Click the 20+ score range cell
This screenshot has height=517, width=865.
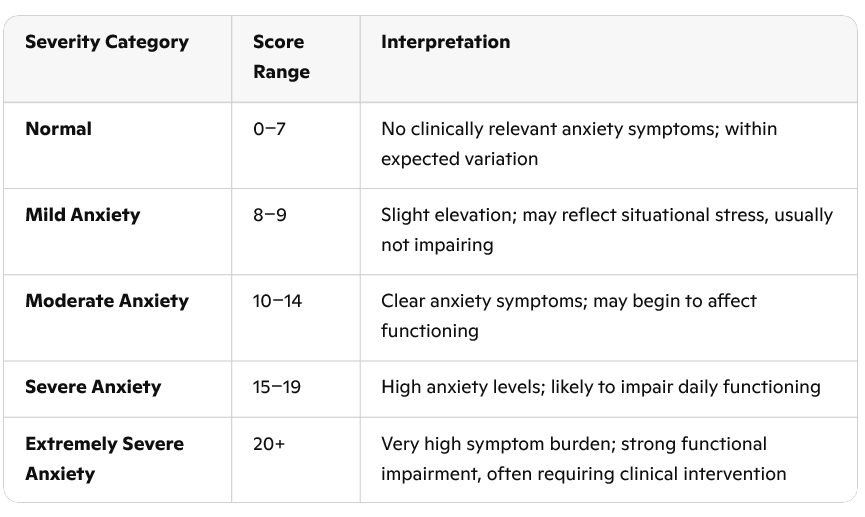(268, 444)
